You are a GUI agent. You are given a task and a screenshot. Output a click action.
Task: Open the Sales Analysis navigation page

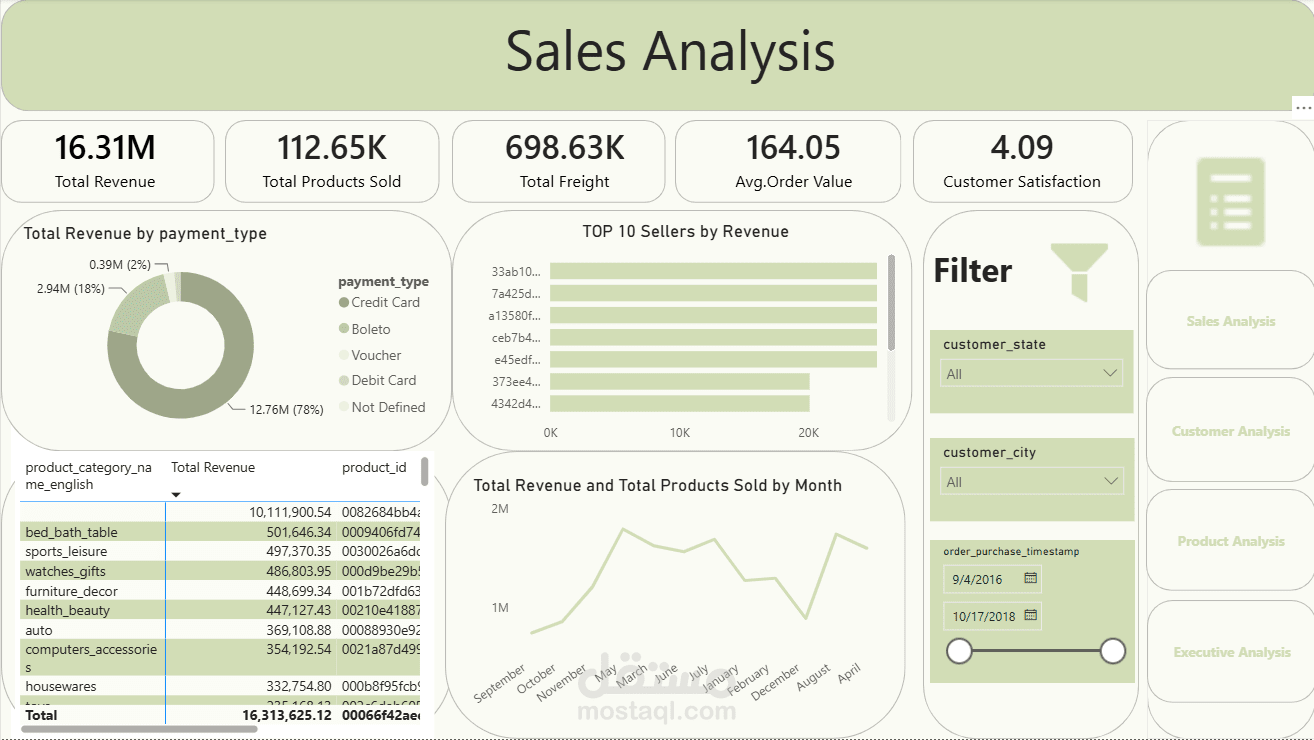pyautogui.click(x=1230, y=321)
